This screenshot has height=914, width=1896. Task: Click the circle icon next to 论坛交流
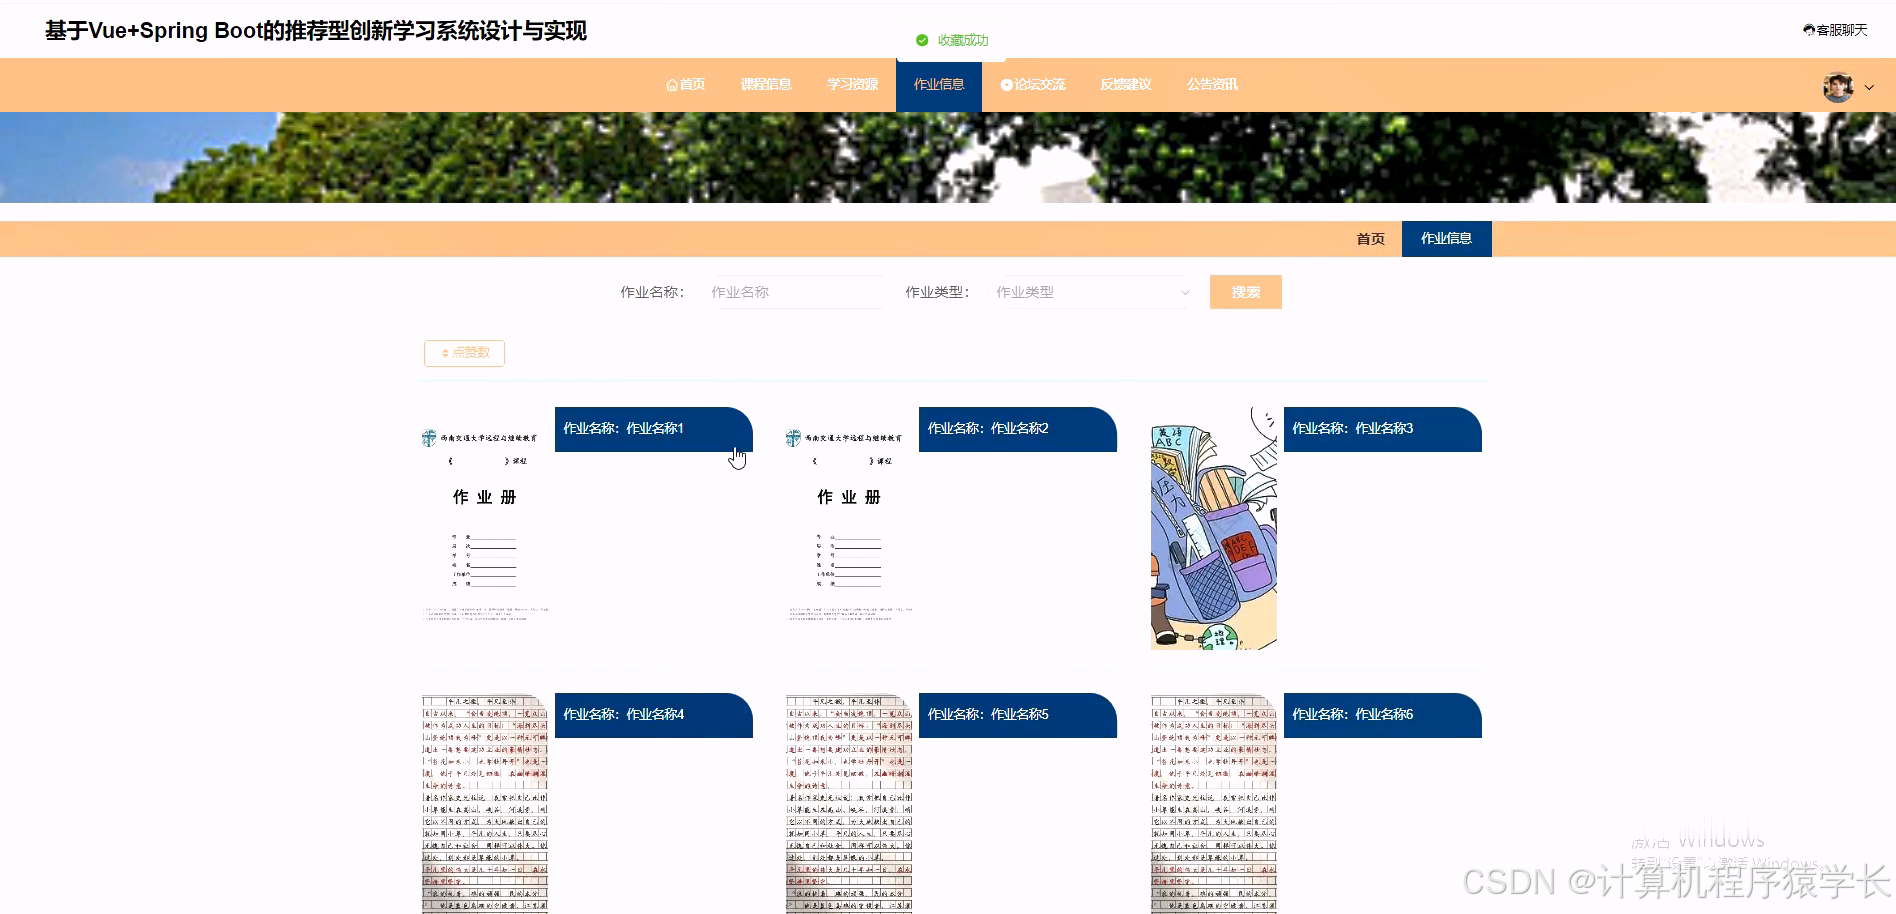click(x=1006, y=84)
